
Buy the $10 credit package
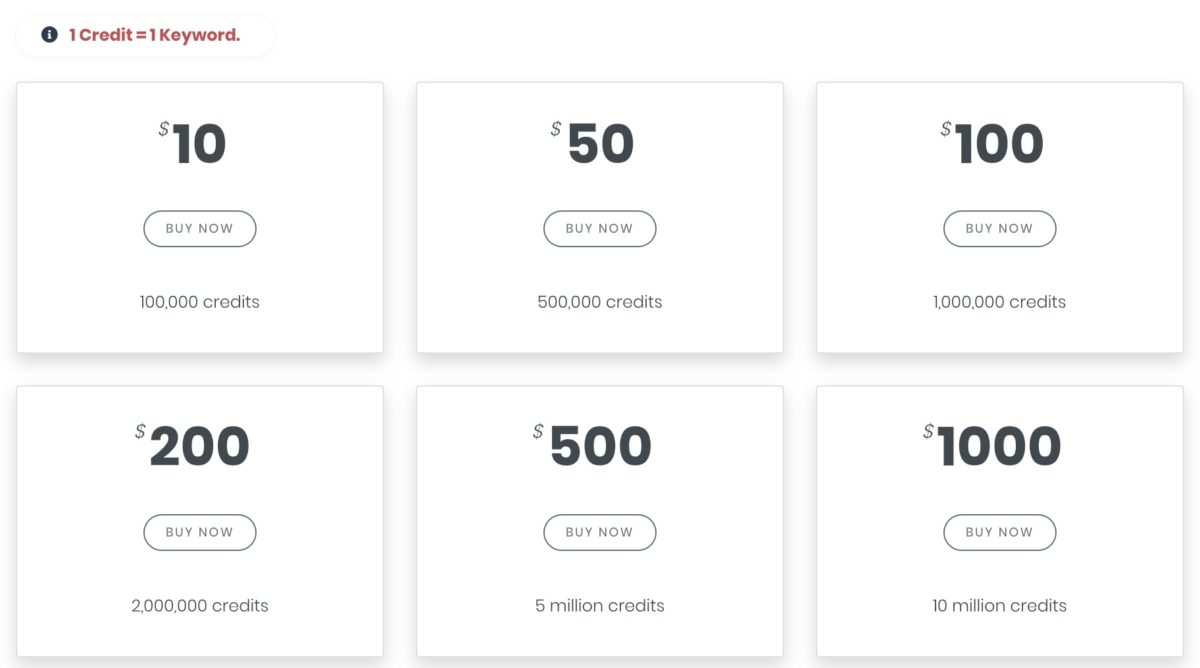(200, 228)
